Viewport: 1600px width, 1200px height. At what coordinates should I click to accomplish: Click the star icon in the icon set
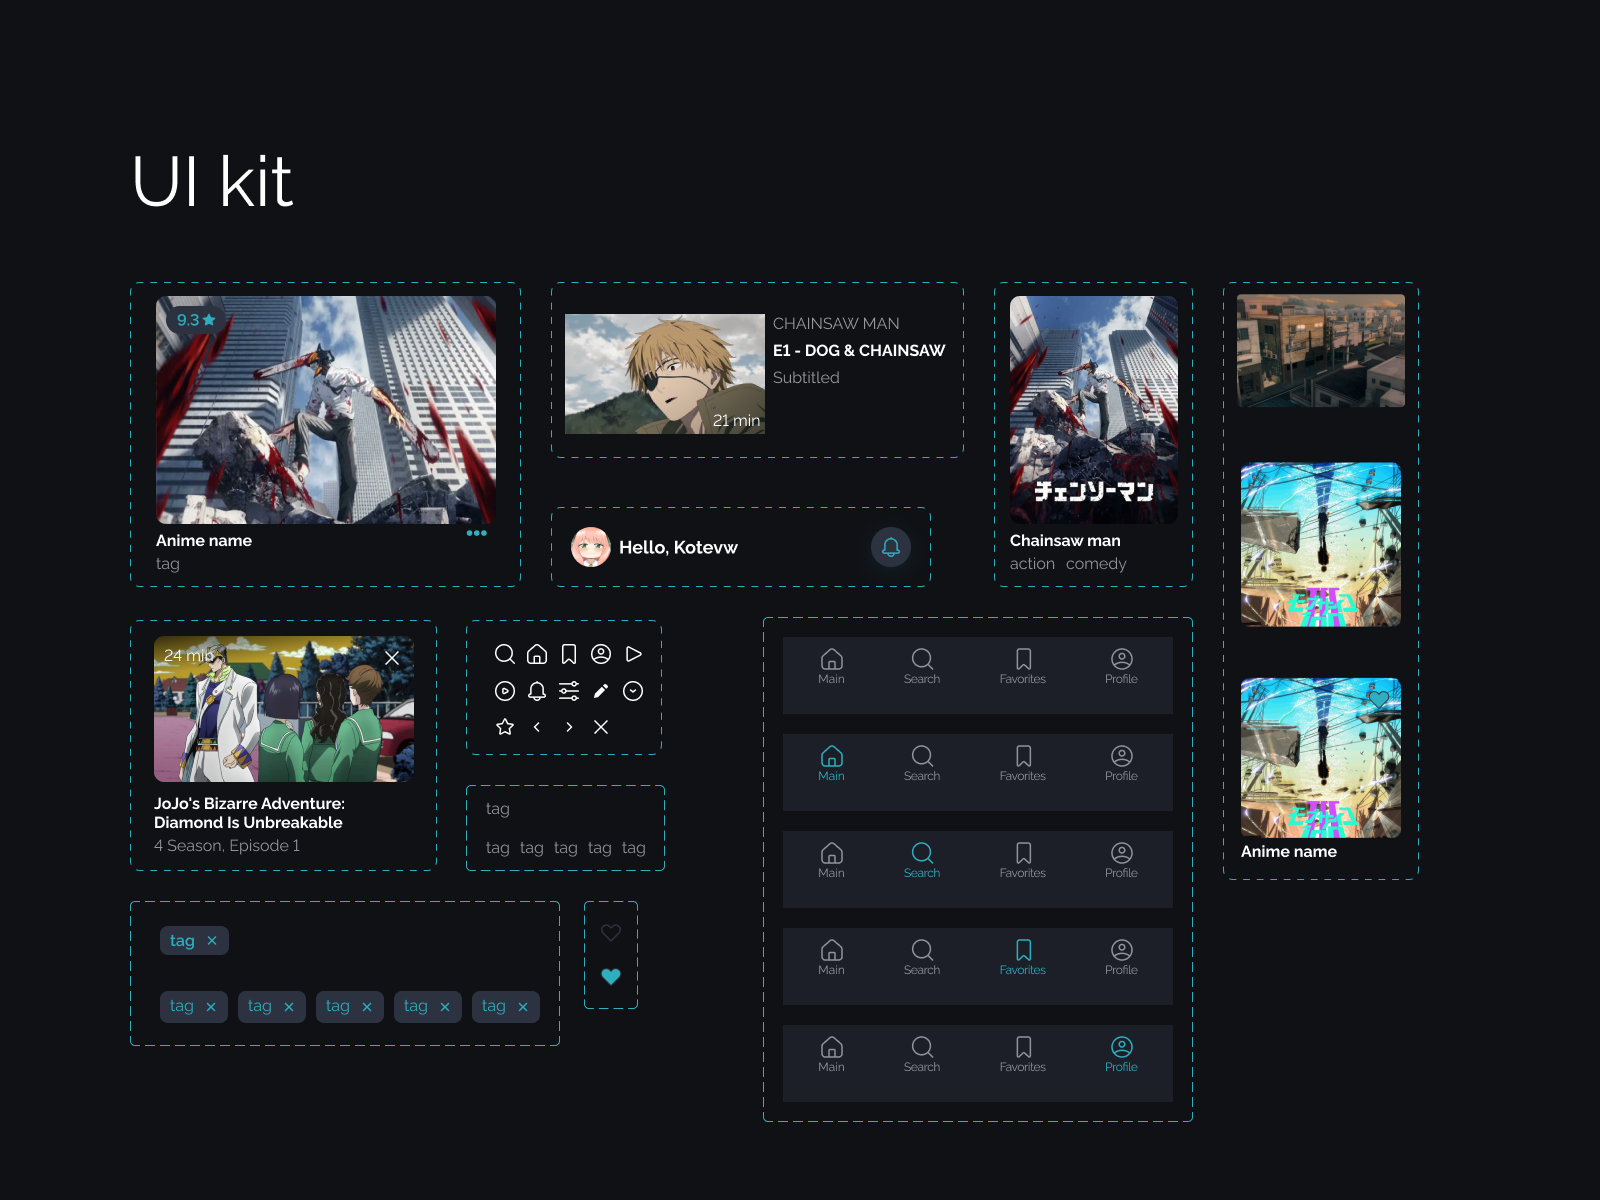coord(505,727)
